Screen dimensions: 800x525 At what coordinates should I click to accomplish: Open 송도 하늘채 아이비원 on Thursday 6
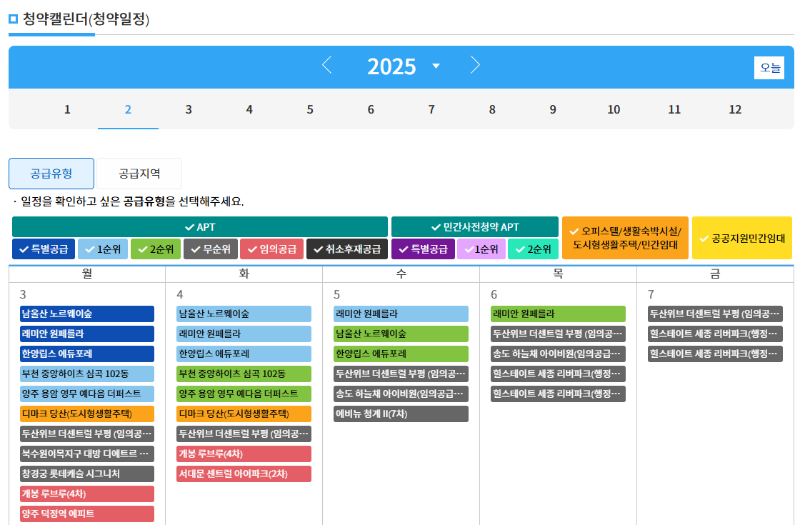click(x=558, y=354)
